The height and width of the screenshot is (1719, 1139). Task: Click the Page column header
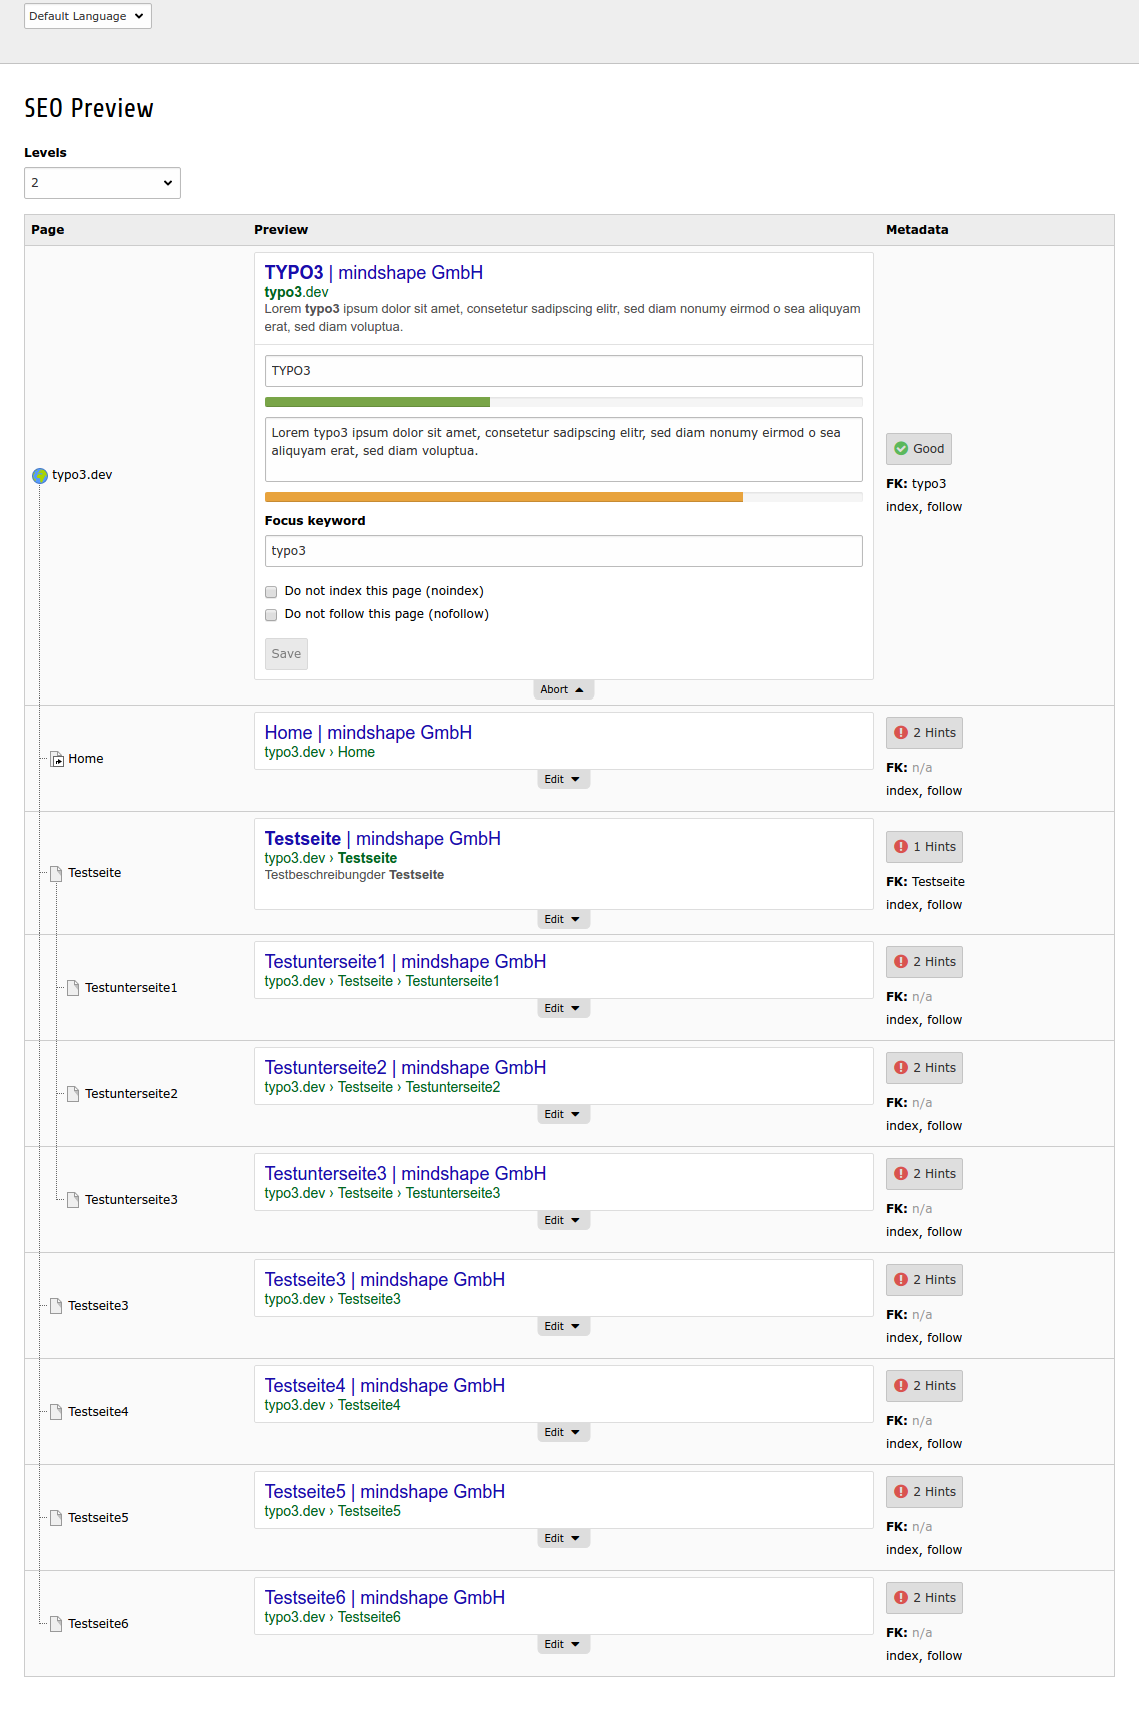coord(48,230)
